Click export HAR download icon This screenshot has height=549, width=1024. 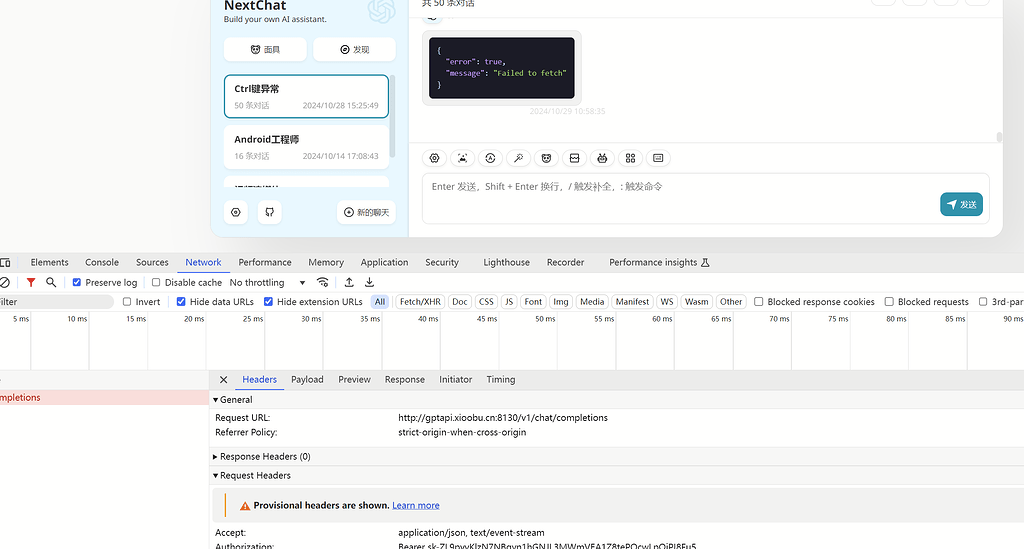369,283
